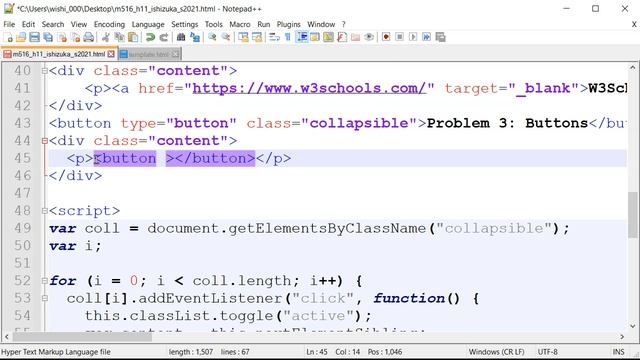The height and width of the screenshot is (360, 640).
Task: Toggle Show All Characters pilcrow icon
Action: pos(288,38)
